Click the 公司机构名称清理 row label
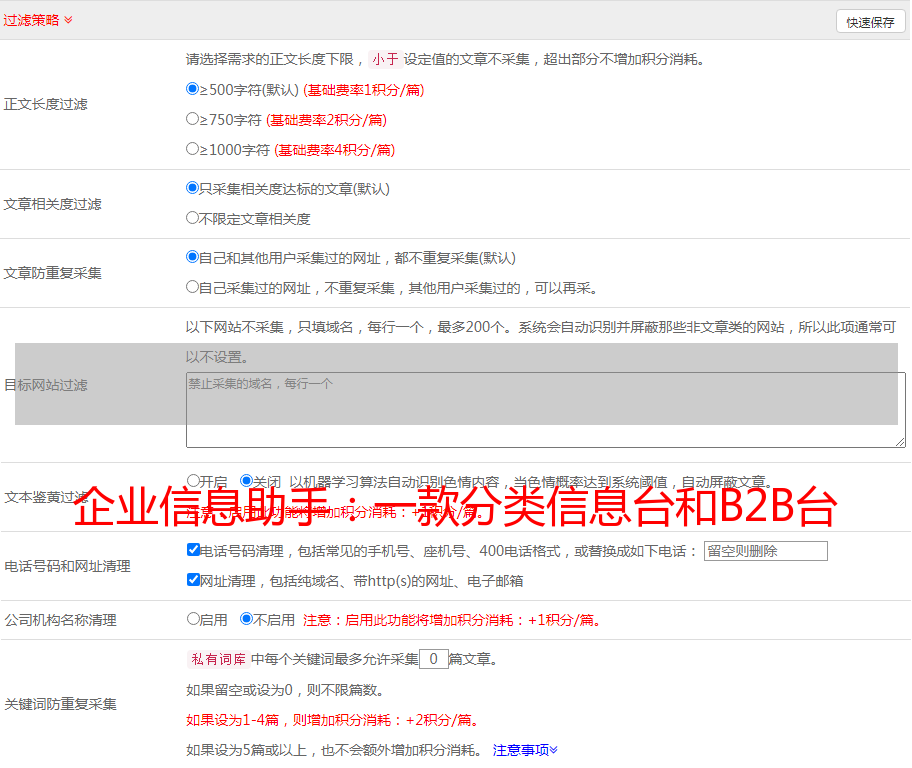Image resolution: width=912 pixels, height=768 pixels. 60,620
